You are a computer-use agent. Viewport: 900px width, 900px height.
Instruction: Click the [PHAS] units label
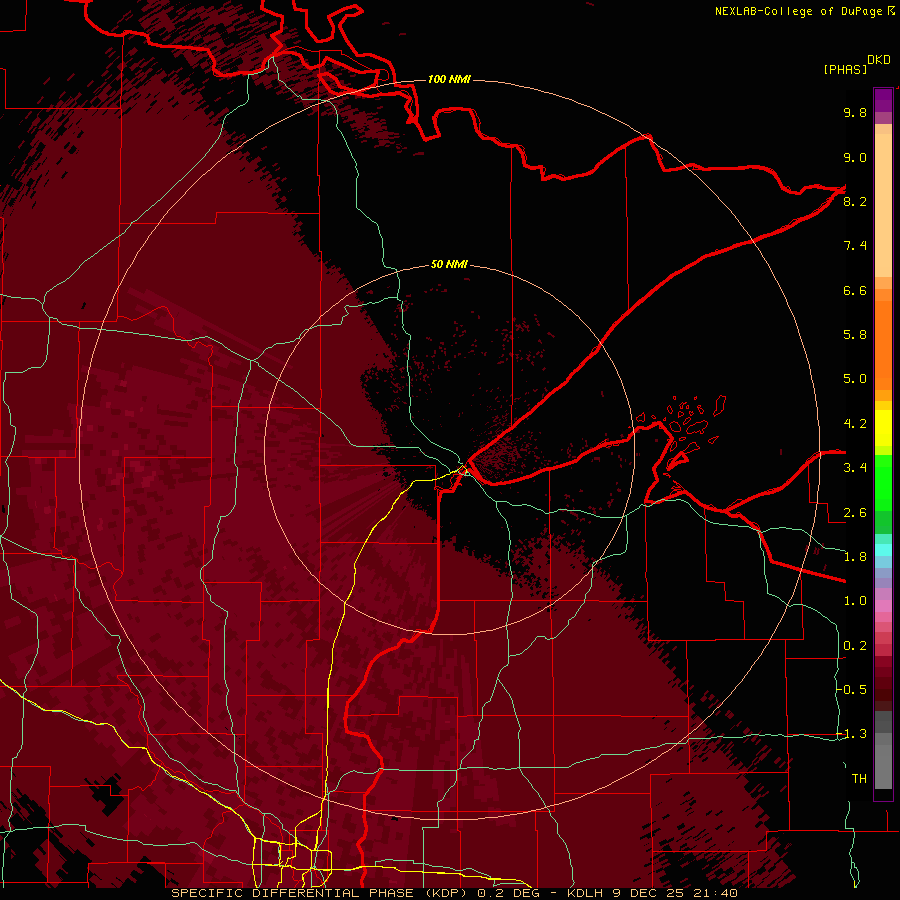pos(845,69)
